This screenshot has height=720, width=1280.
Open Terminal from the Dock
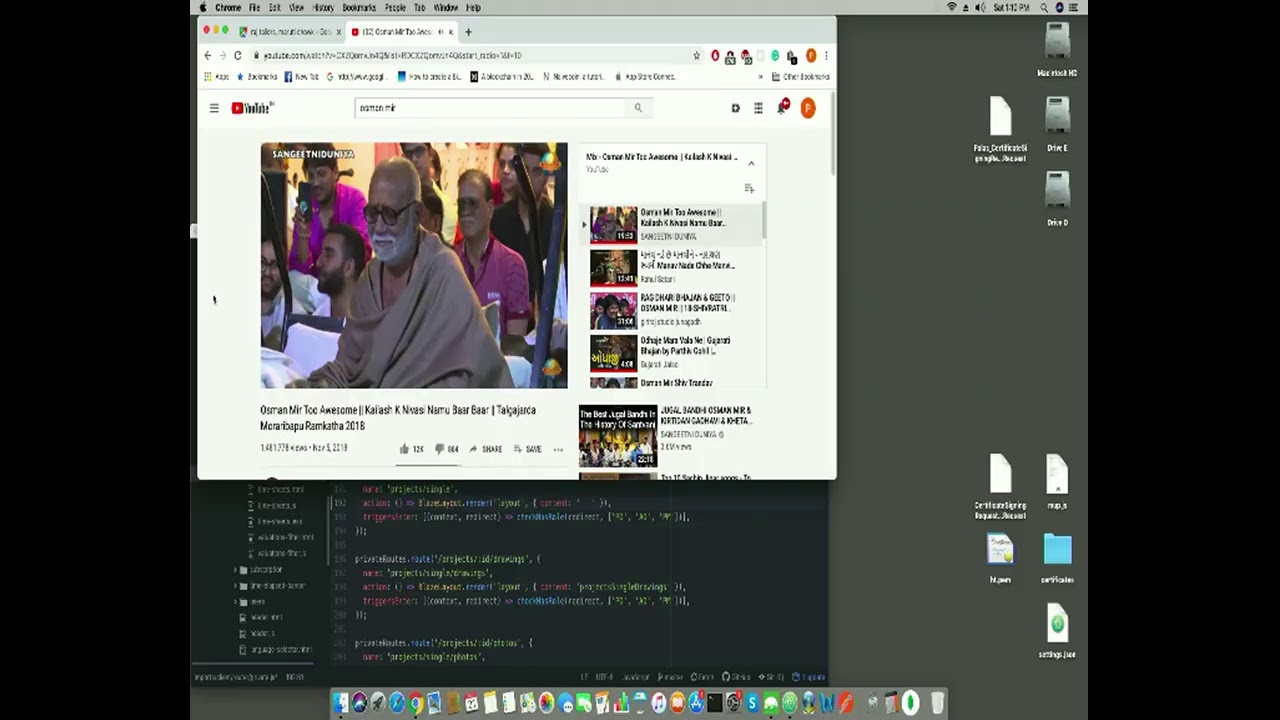point(715,704)
